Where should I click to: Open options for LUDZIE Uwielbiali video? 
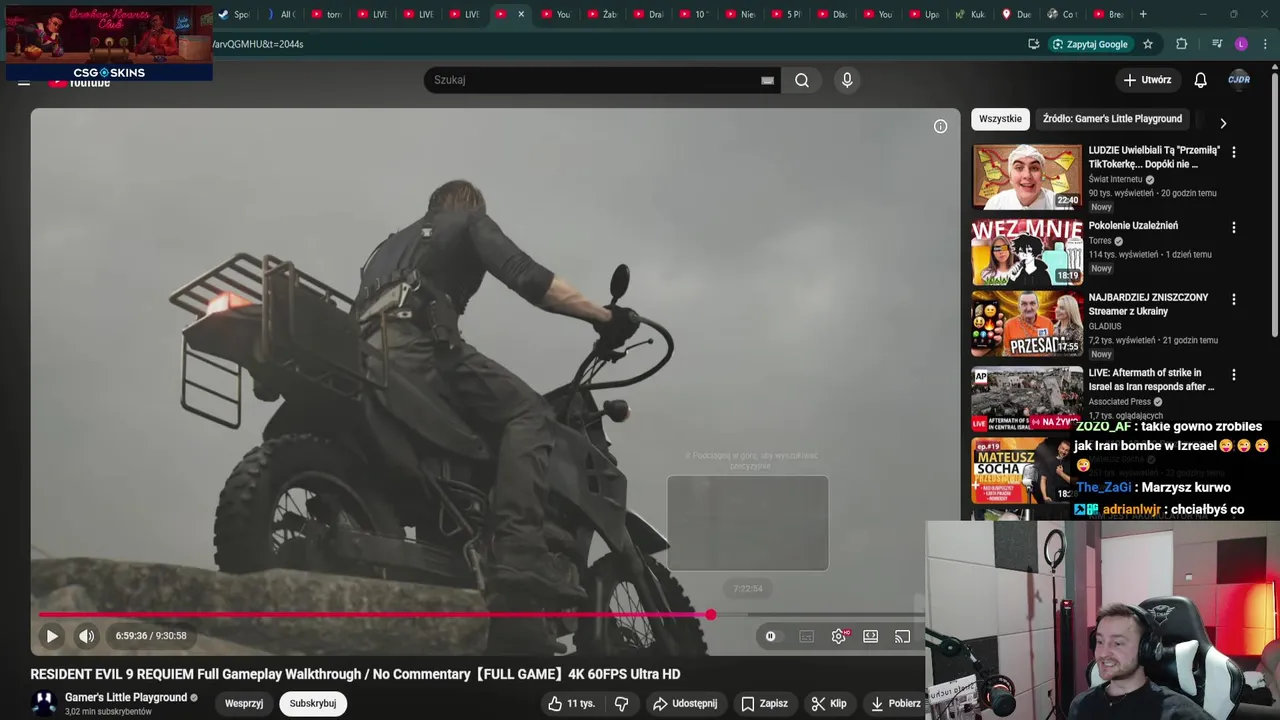(1233, 152)
